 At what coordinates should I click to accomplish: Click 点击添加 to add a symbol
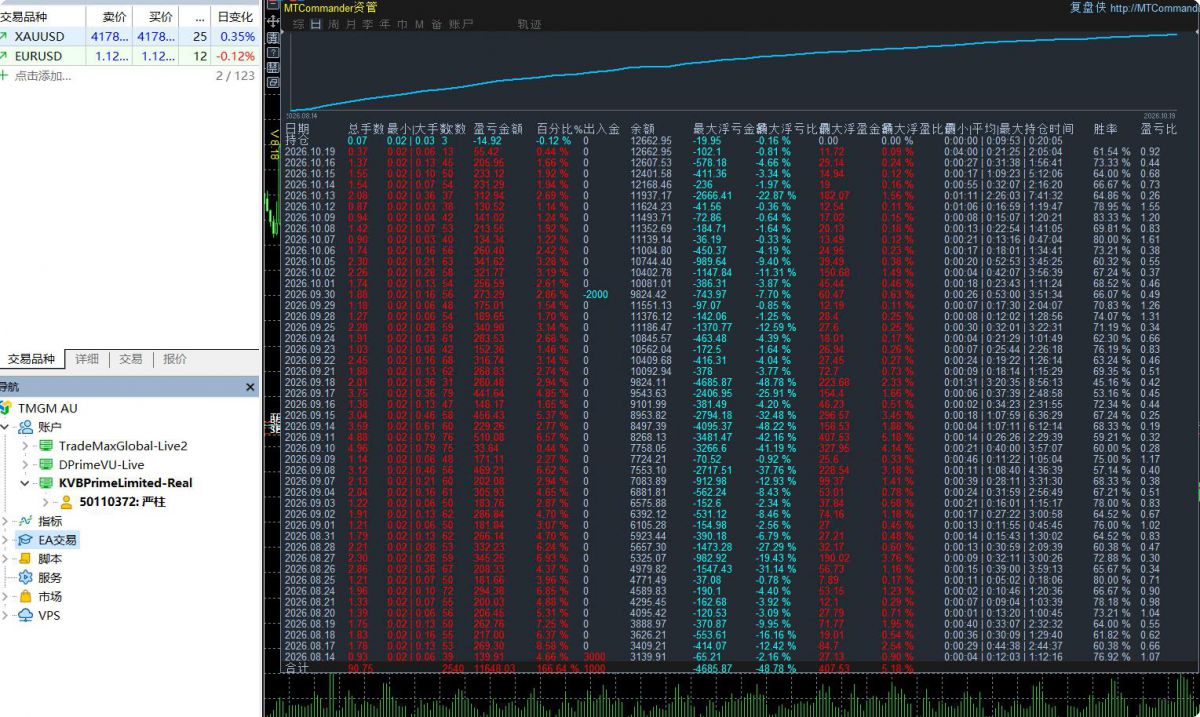pos(43,76)
